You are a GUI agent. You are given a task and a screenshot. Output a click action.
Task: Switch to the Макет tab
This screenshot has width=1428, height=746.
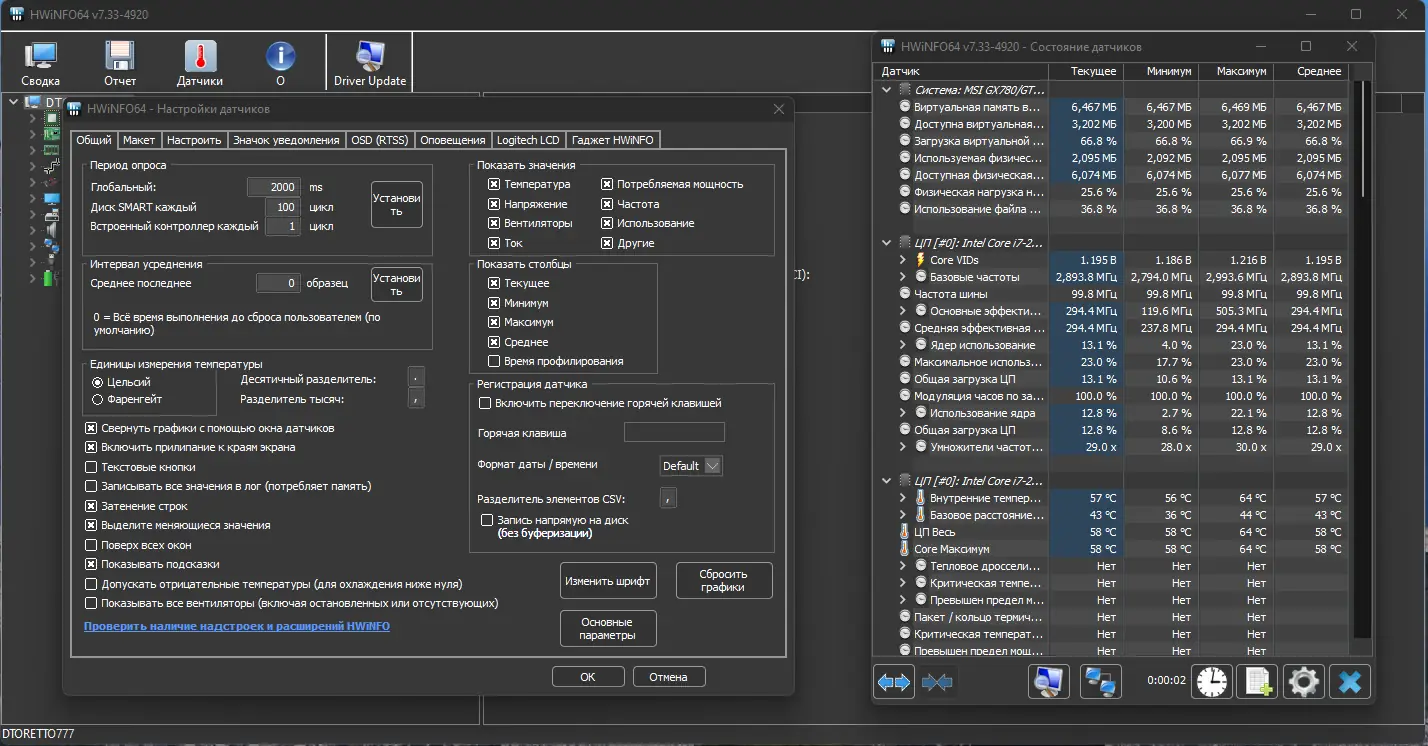click(139, 140)
